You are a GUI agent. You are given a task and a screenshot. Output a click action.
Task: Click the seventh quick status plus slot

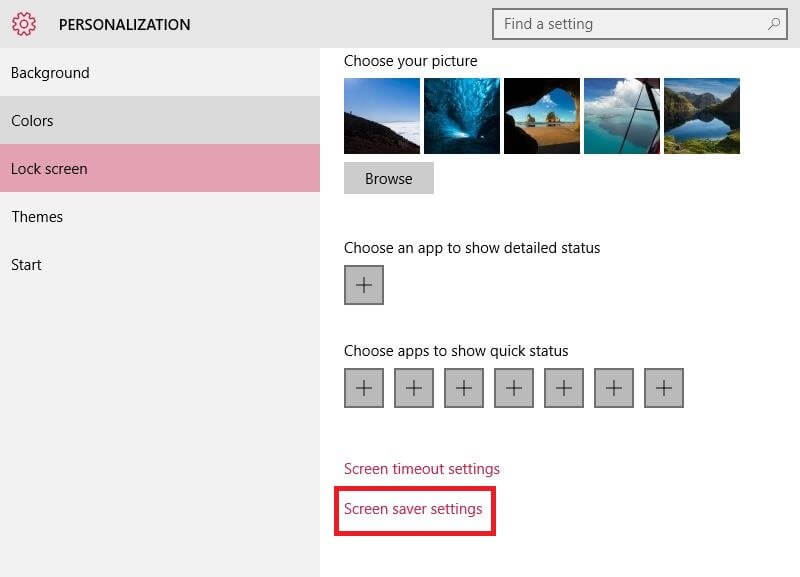coord(664,388)
